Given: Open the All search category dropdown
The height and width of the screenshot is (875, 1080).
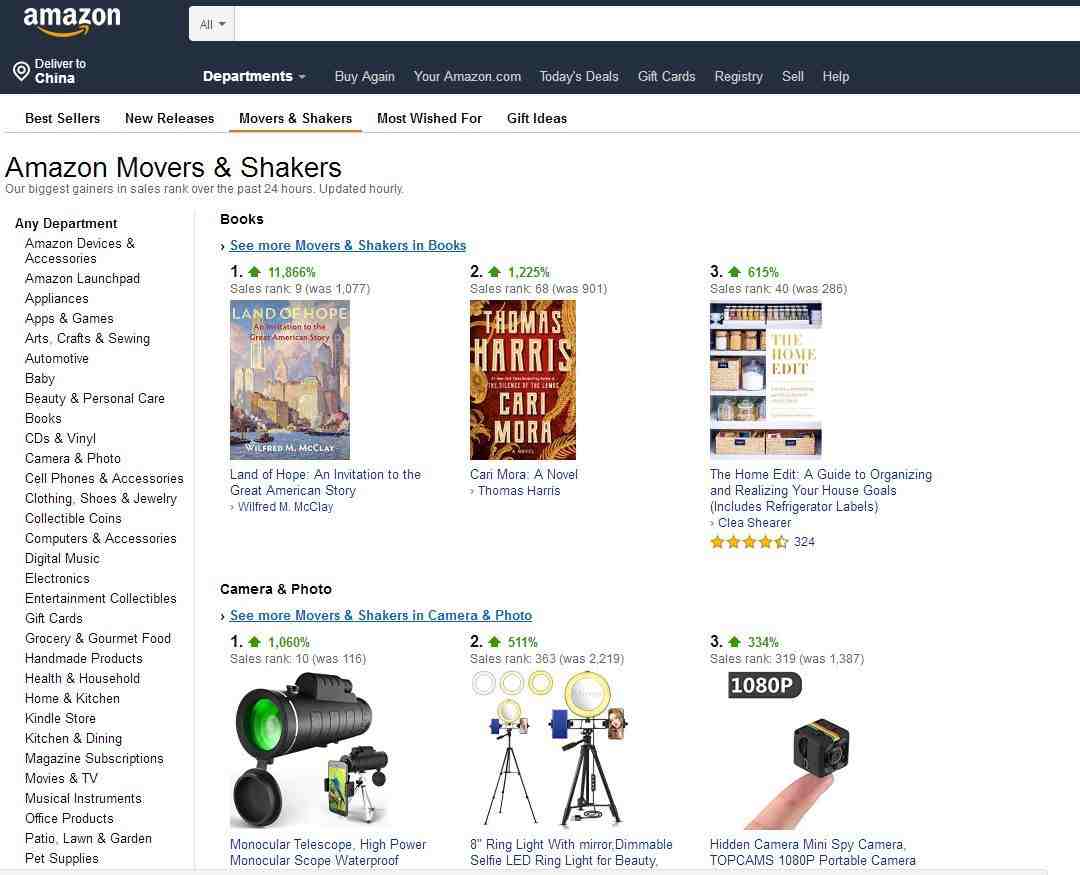Looking at the screenshot, I should coord(212,24).
